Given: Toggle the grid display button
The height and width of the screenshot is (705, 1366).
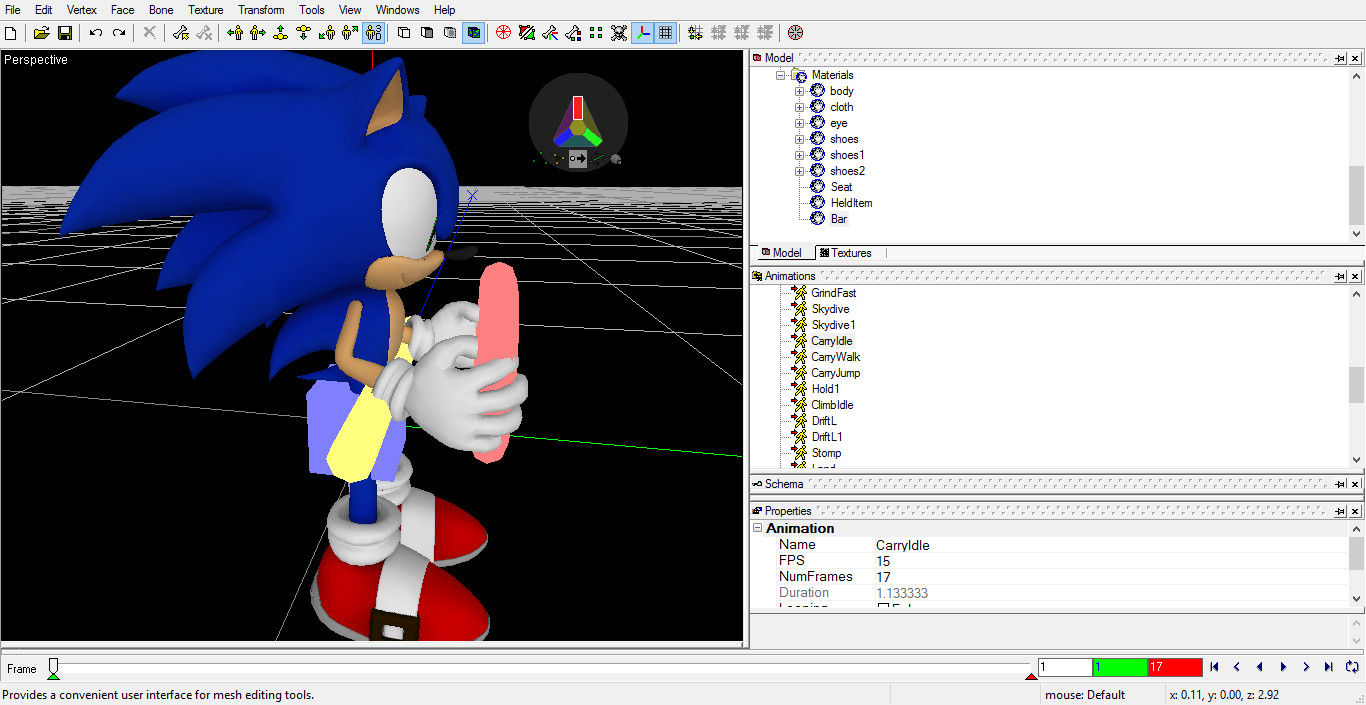Looking at the screenshot, I should [x=665, y=32].
